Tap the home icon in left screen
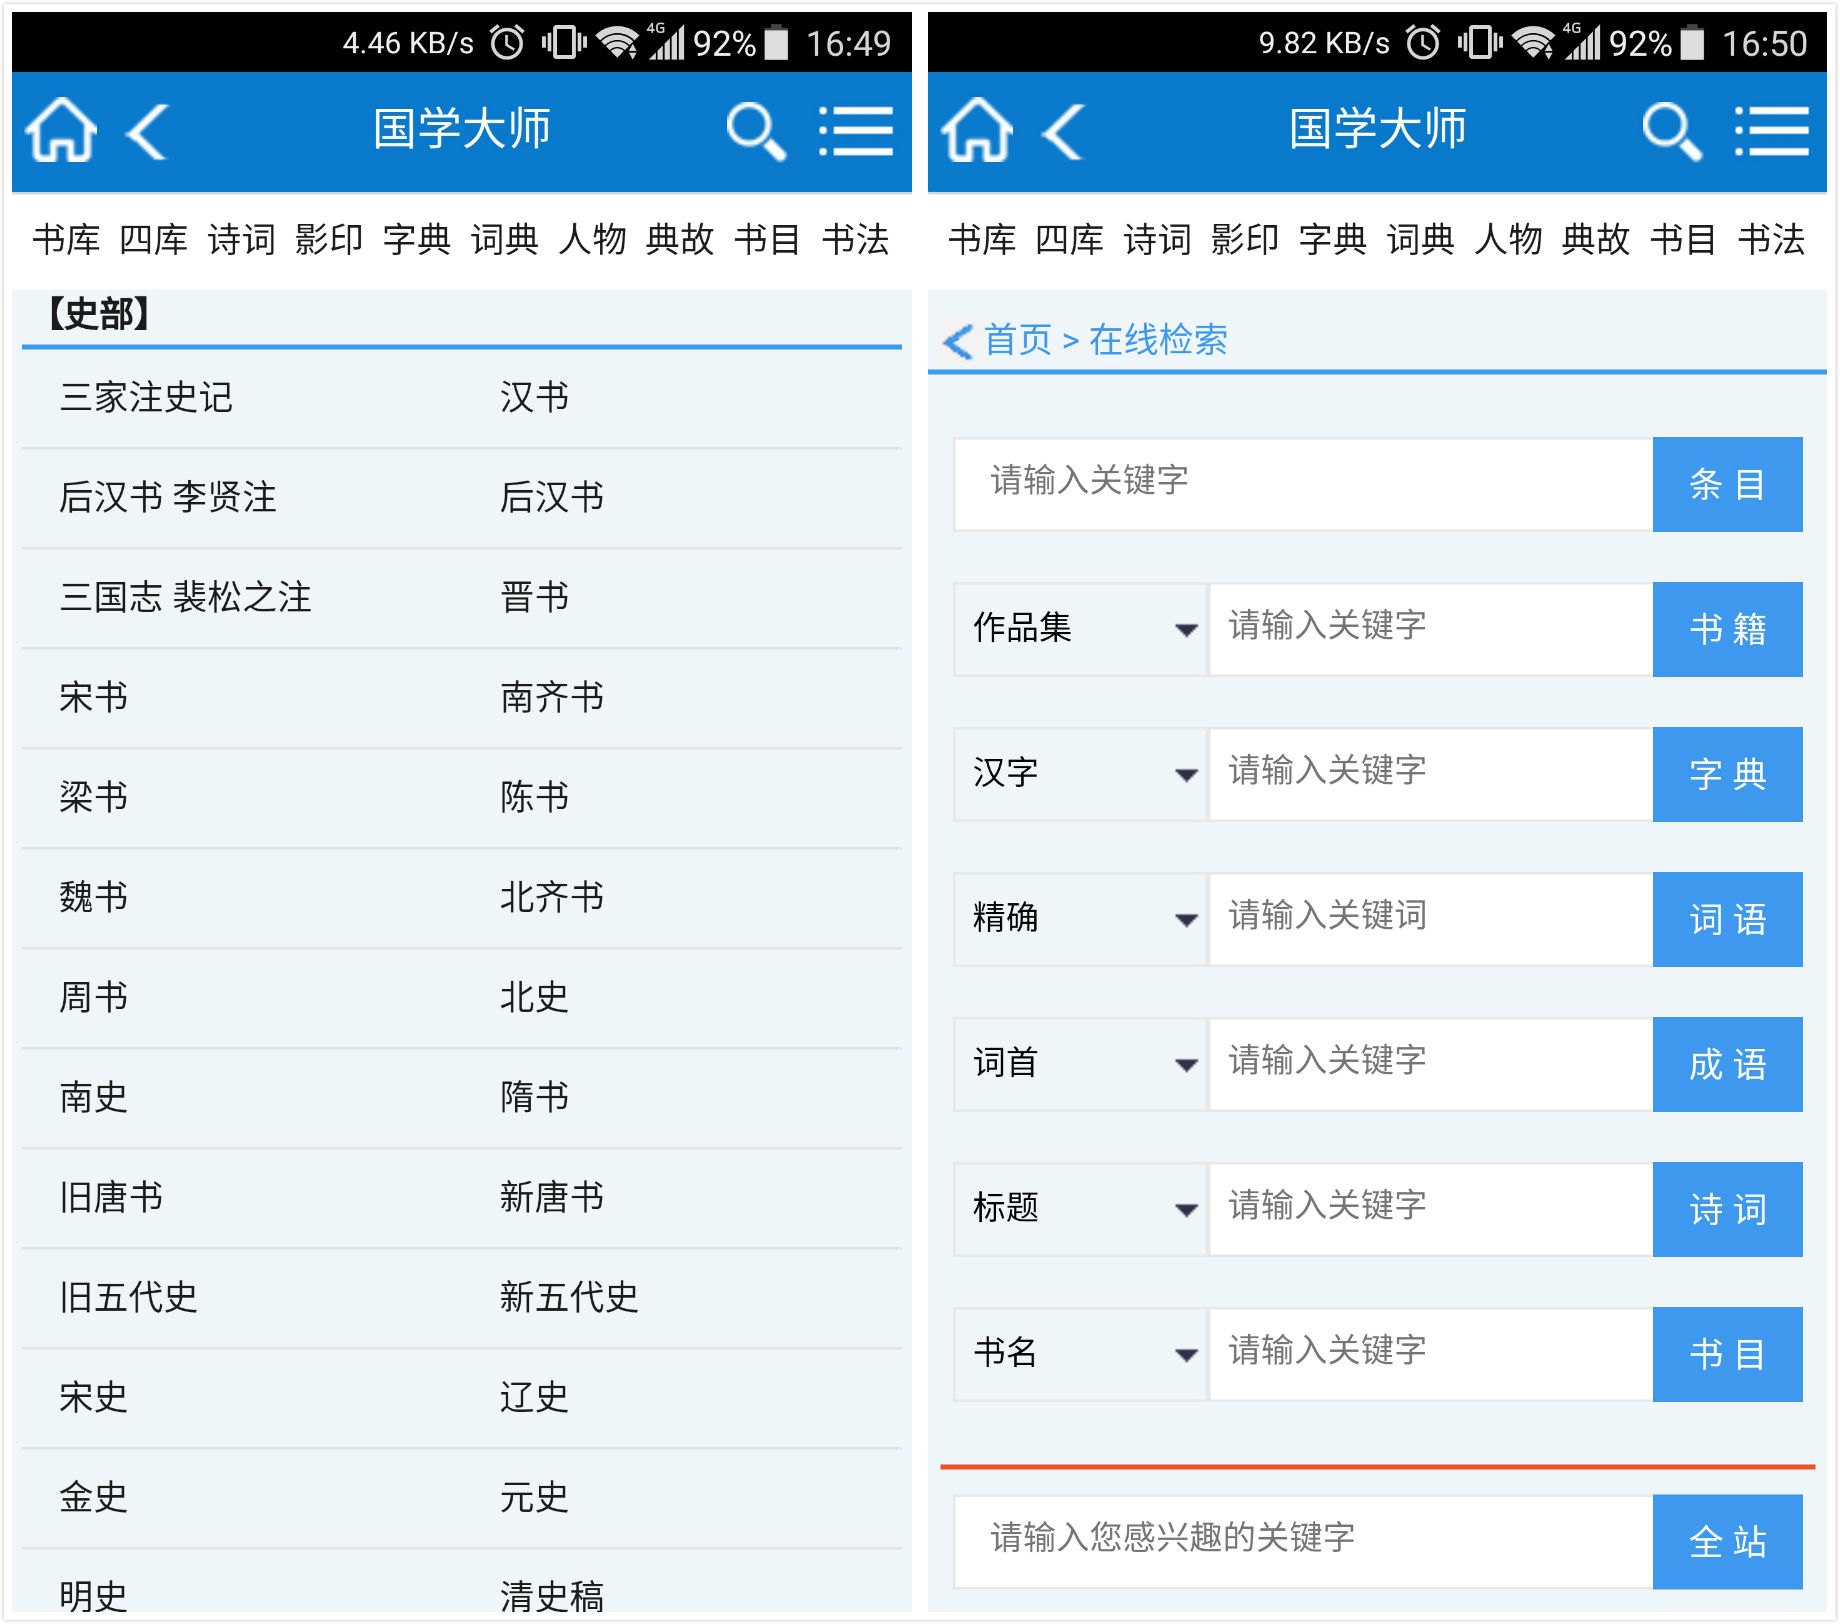1840x1624 pixels. click(x=61, y=130)
